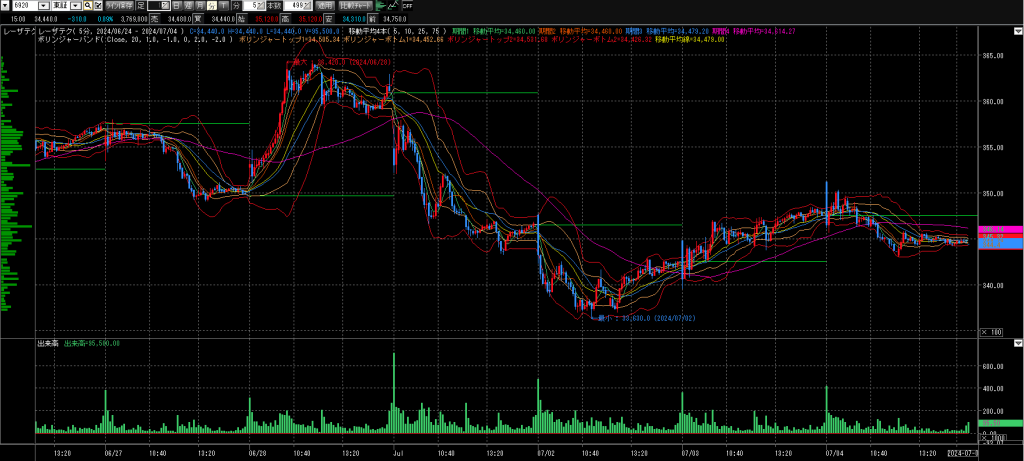The height and width of the screenshot is (461, 1024).
Task: Click the magnifier stock search icon
Action: point(85,6)
